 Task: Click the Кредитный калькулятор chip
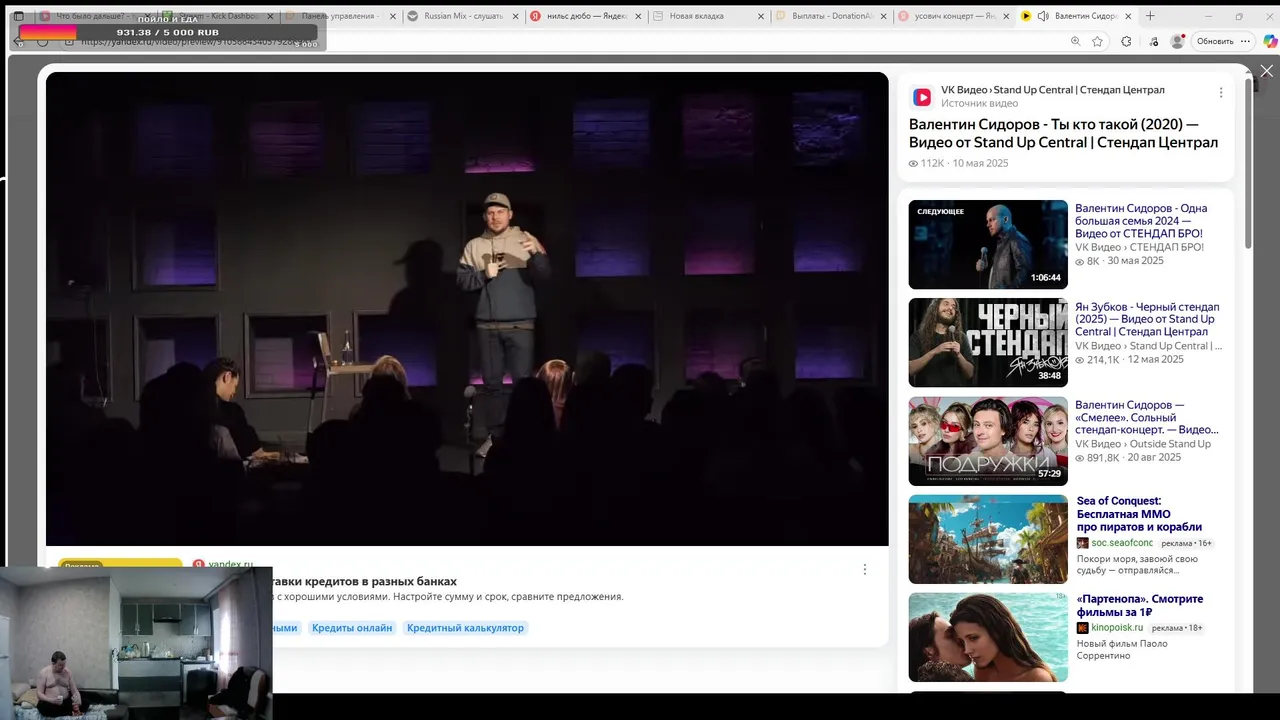(x=465, y=628)
